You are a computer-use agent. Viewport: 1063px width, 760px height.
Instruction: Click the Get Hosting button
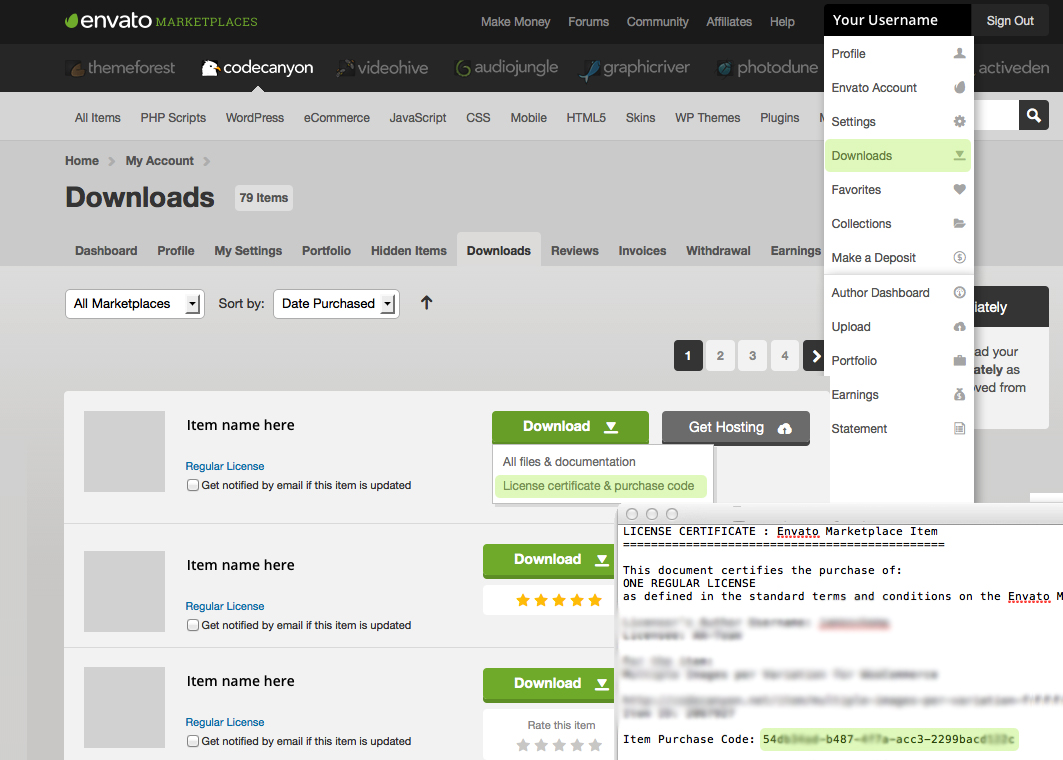736,428
